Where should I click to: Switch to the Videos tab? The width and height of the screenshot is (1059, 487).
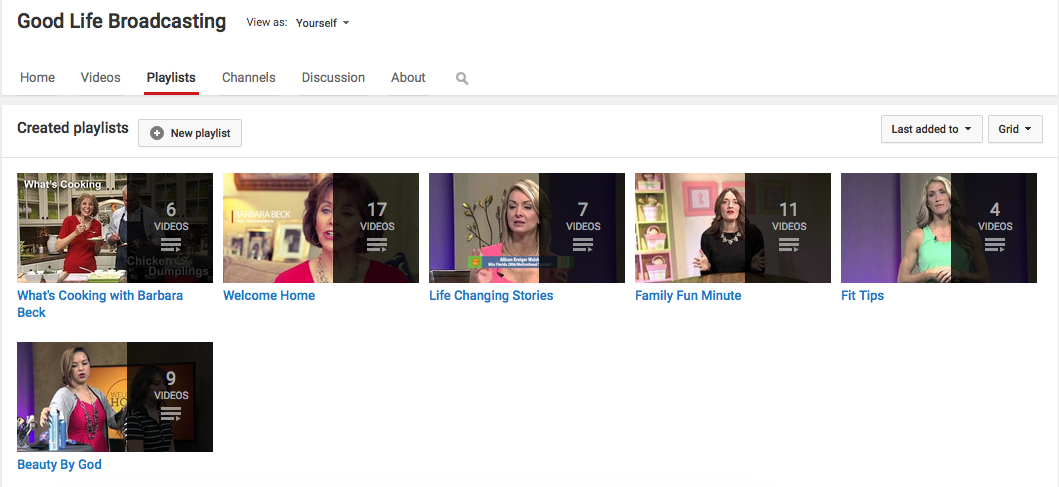[100, 77]
